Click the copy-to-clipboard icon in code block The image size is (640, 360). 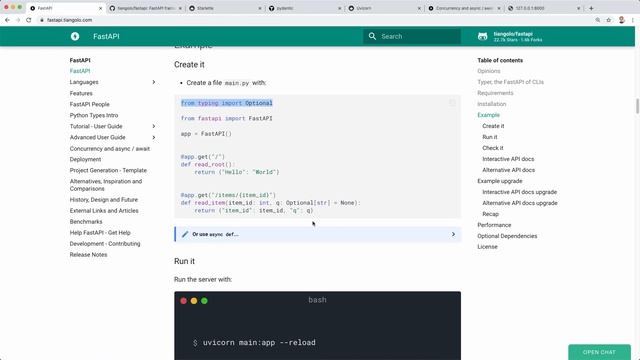coord(452,103)
